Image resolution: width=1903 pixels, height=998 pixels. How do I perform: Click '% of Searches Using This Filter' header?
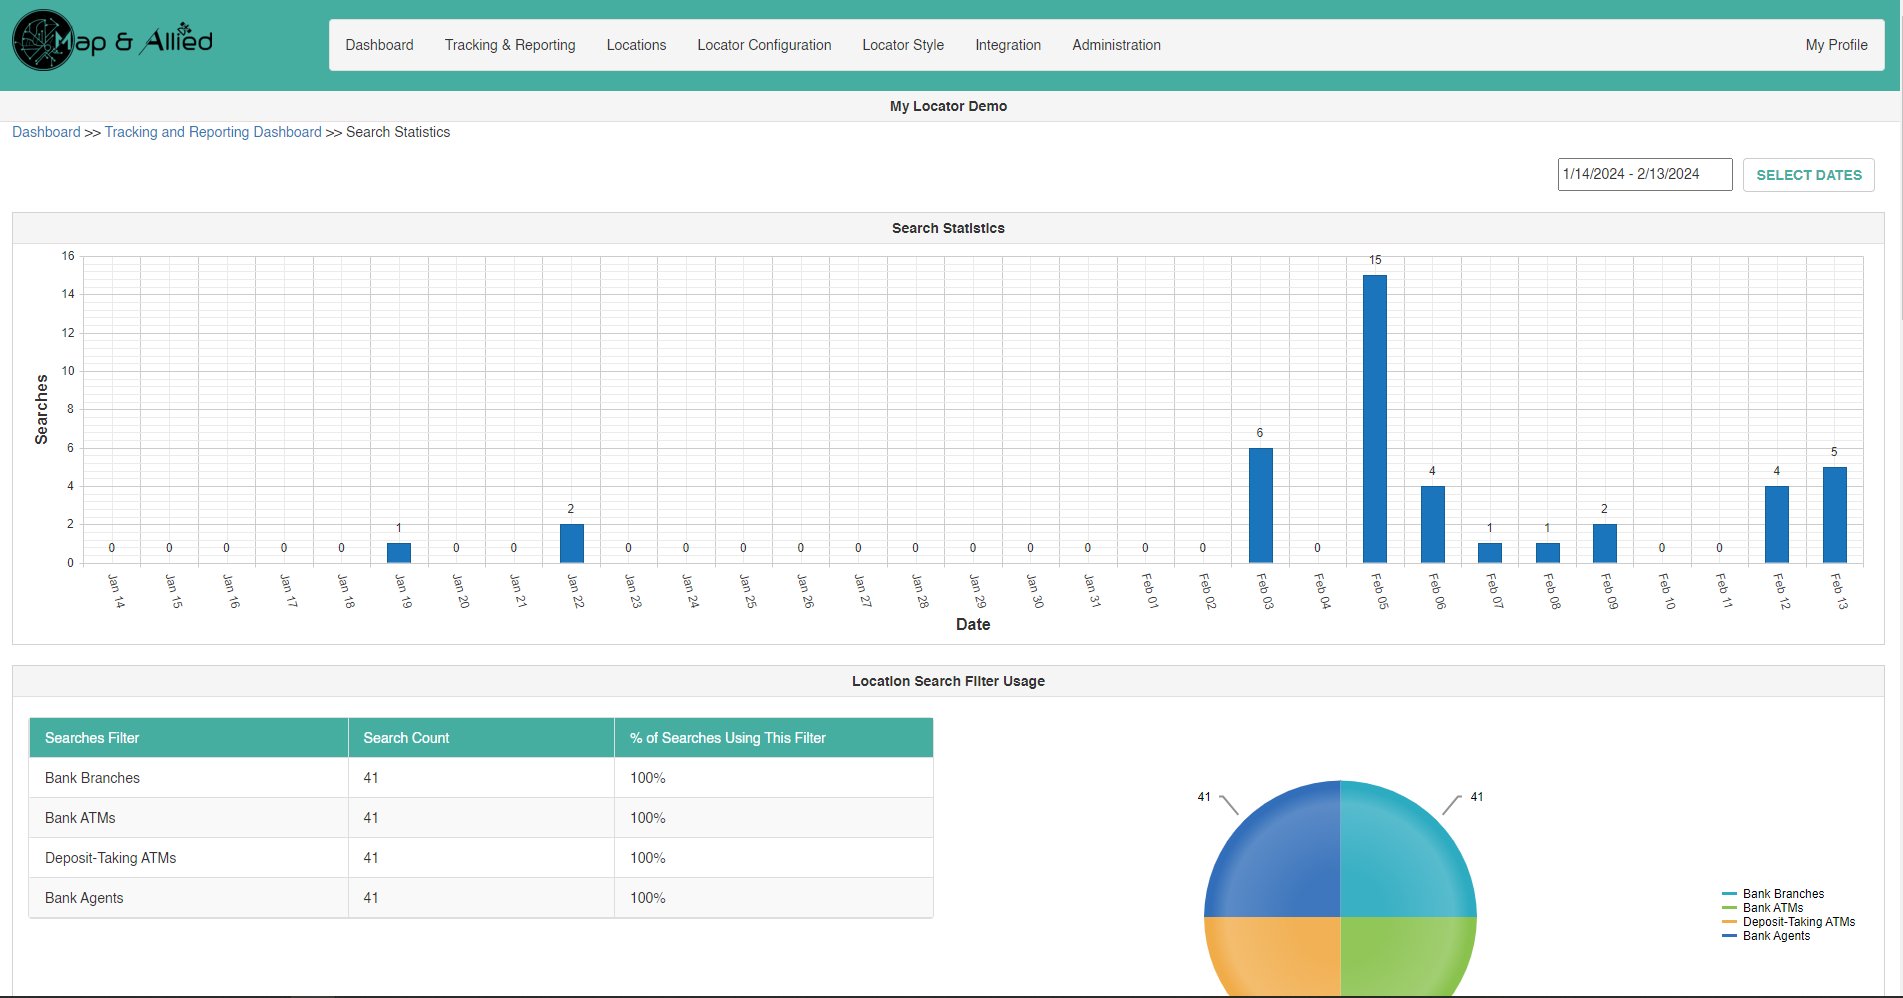773,738
